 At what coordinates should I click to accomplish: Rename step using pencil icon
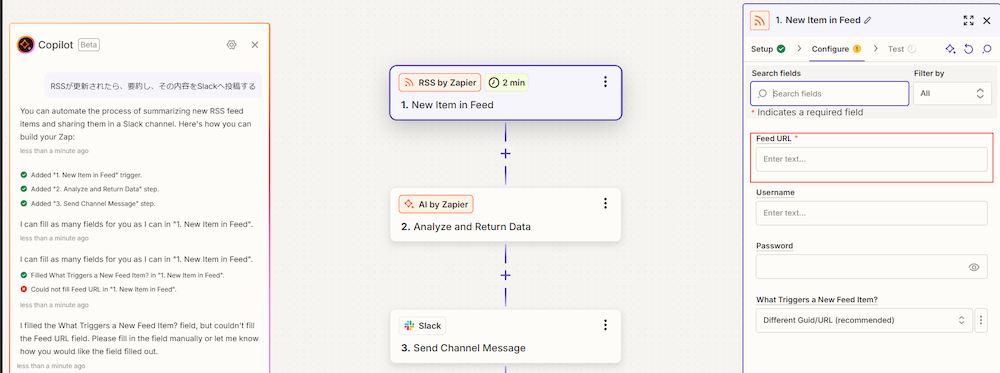coord(867,20)
